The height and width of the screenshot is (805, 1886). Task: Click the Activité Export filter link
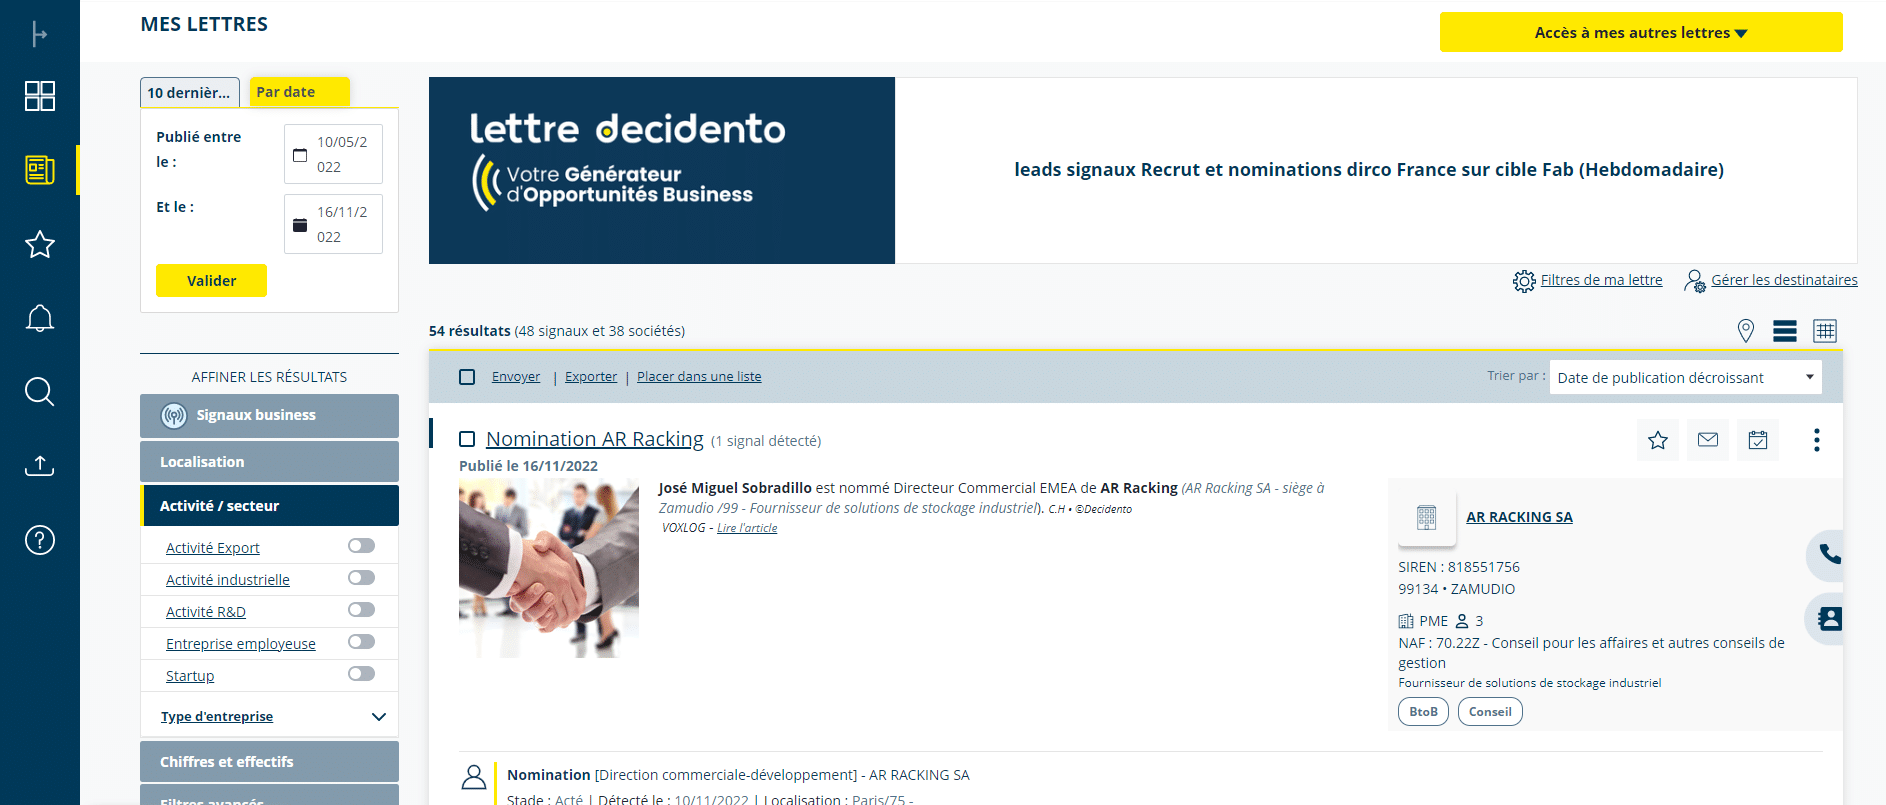point(213,548)
